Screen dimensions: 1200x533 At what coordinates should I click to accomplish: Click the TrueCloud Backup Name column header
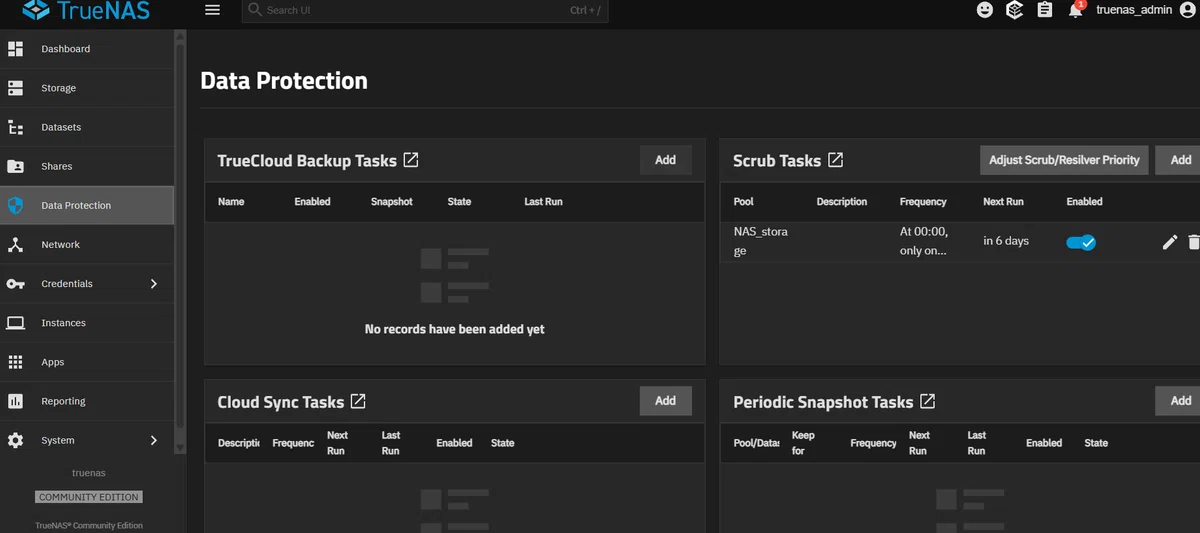tap(231, 202)
